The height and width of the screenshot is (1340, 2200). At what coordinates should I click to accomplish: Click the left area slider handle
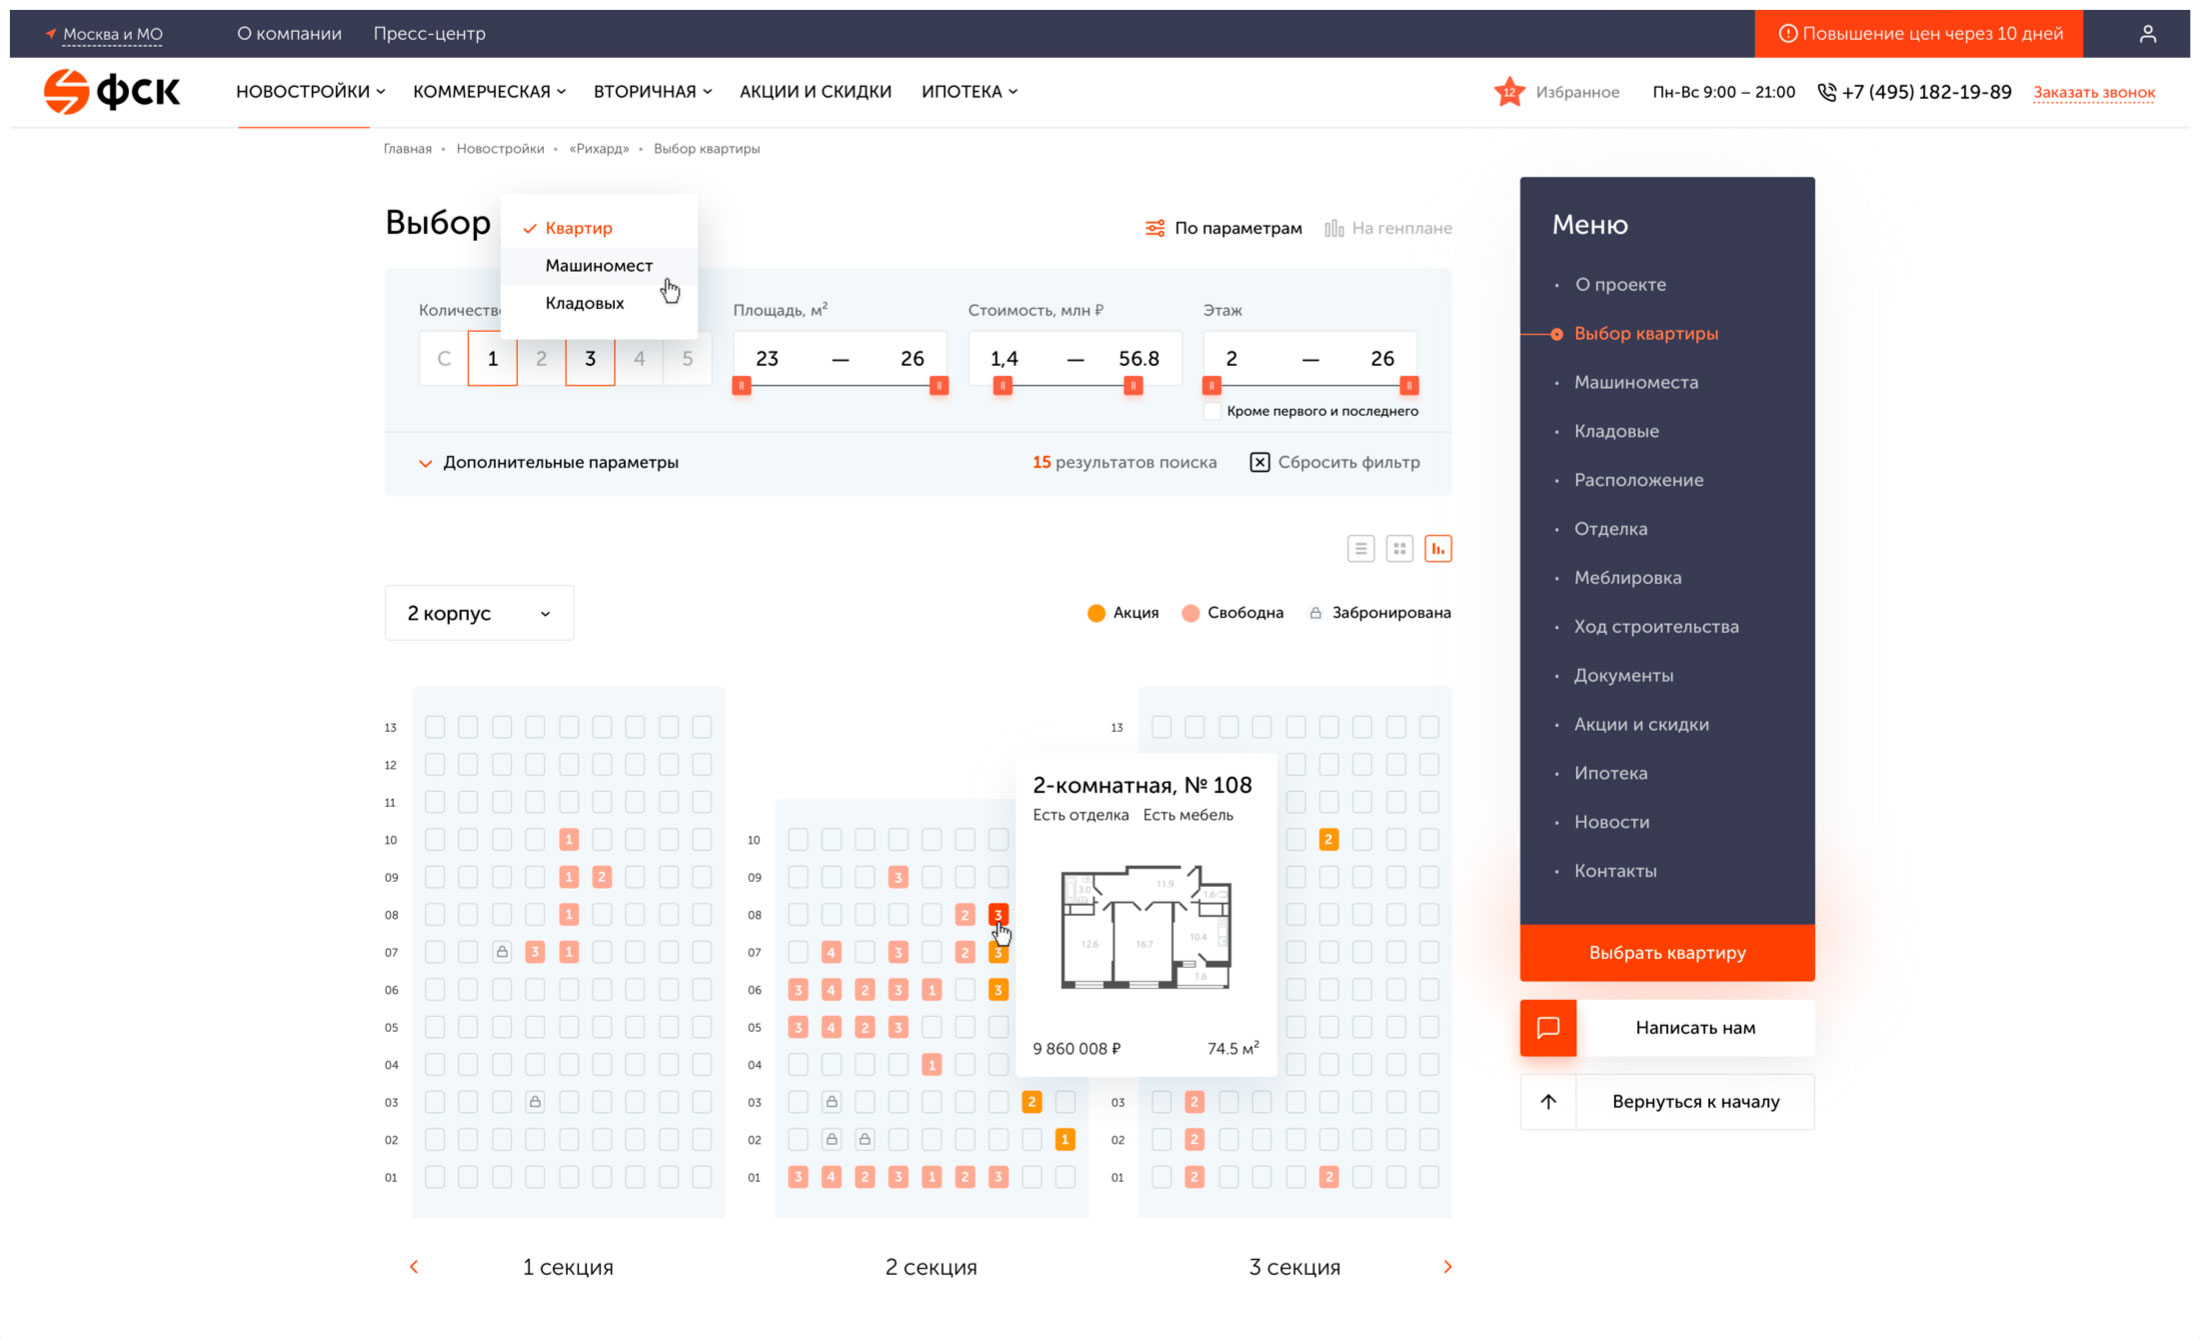pyautogui.click(x=741, y=386)
